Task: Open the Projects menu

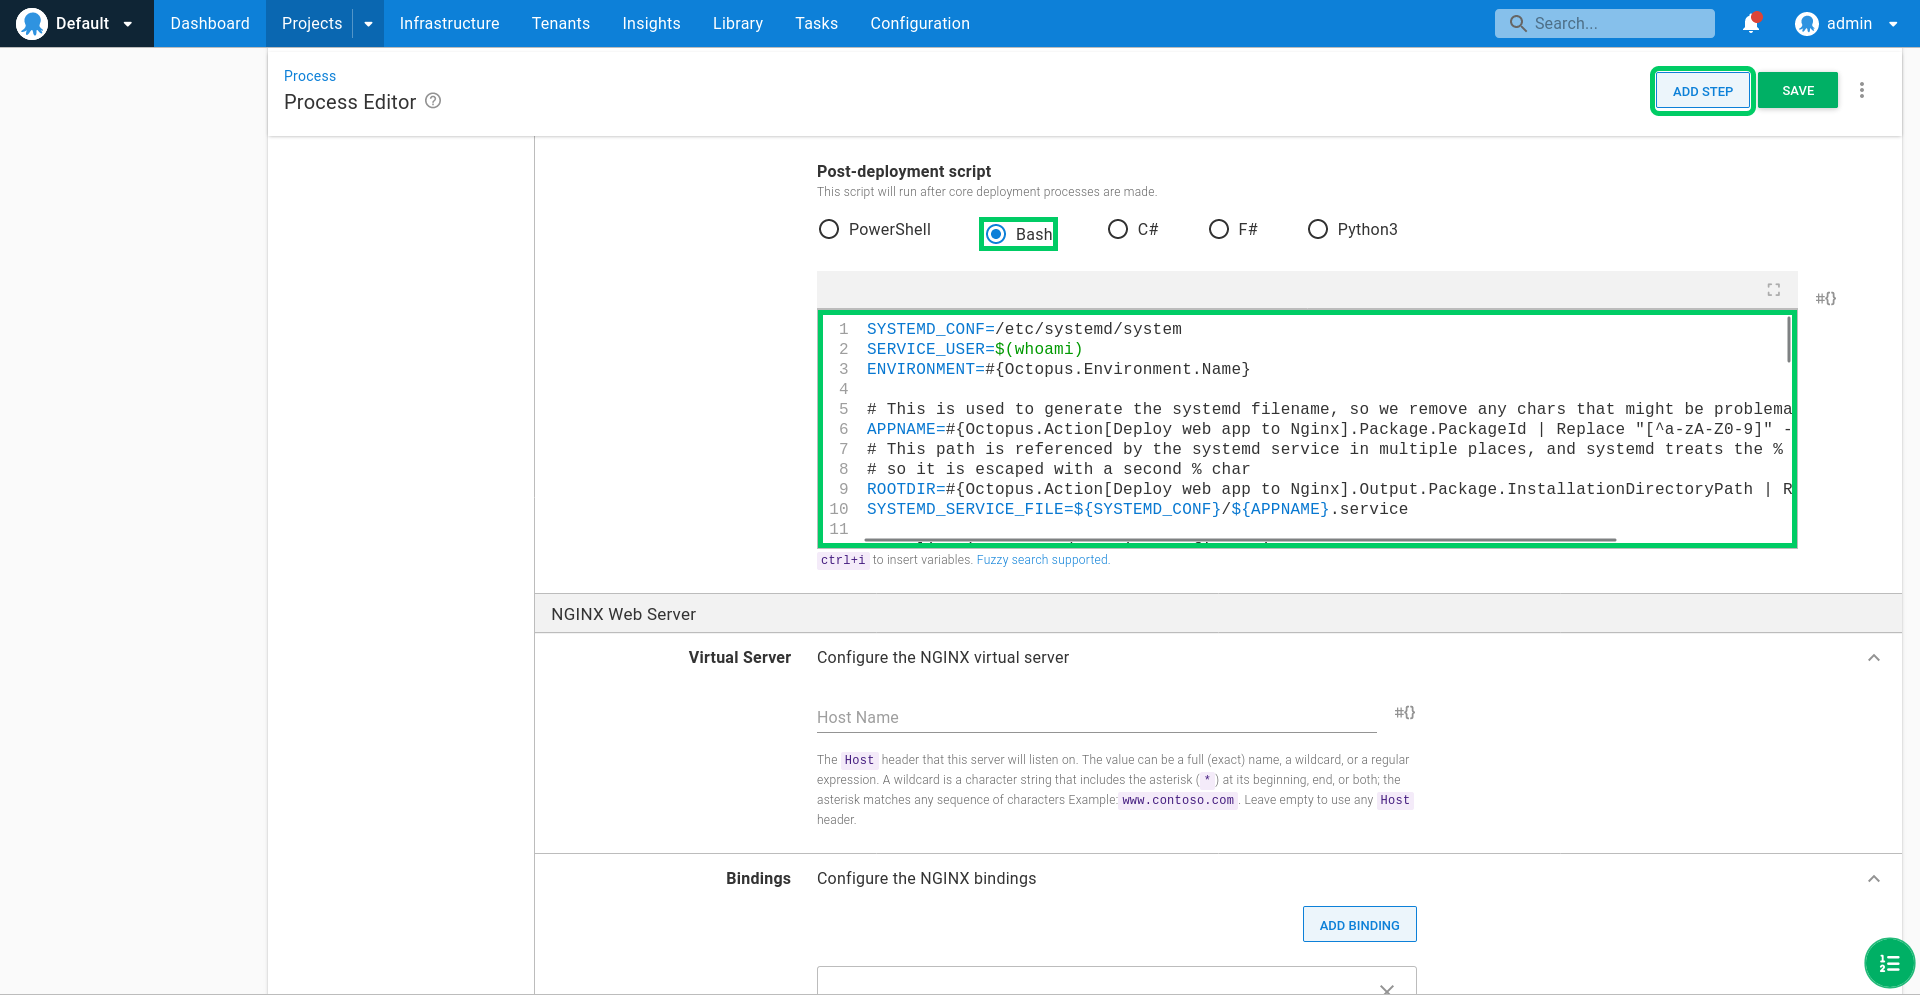Action: click(312, 23)
